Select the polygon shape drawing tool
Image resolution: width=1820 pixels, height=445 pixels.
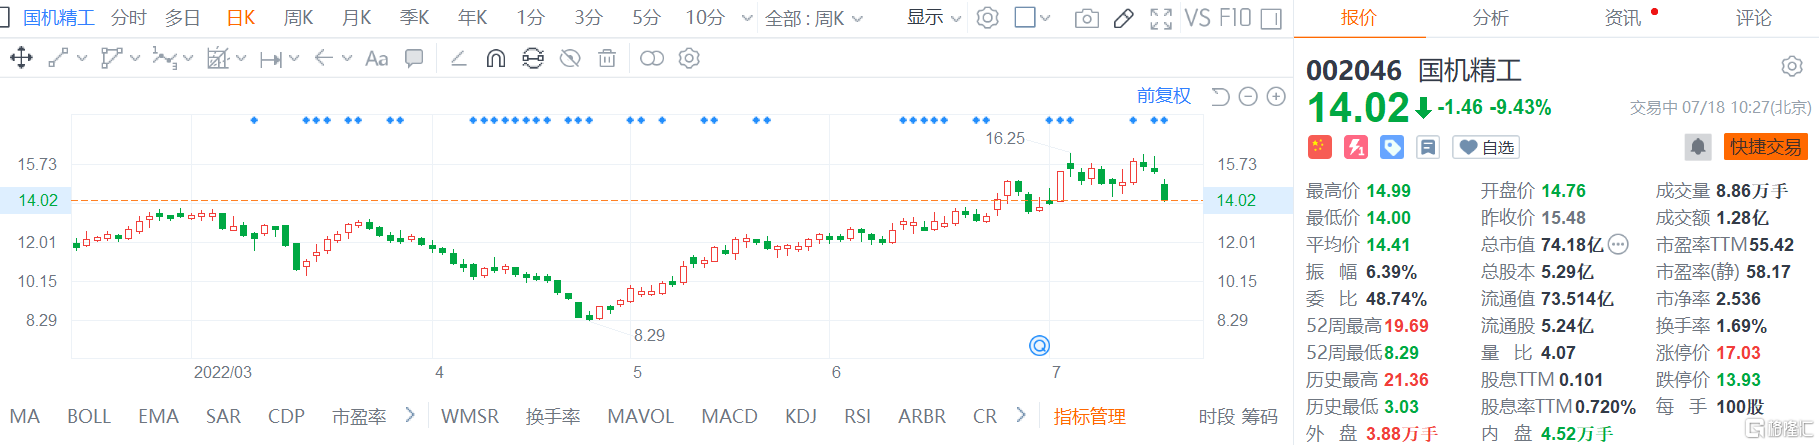[112, 58]
